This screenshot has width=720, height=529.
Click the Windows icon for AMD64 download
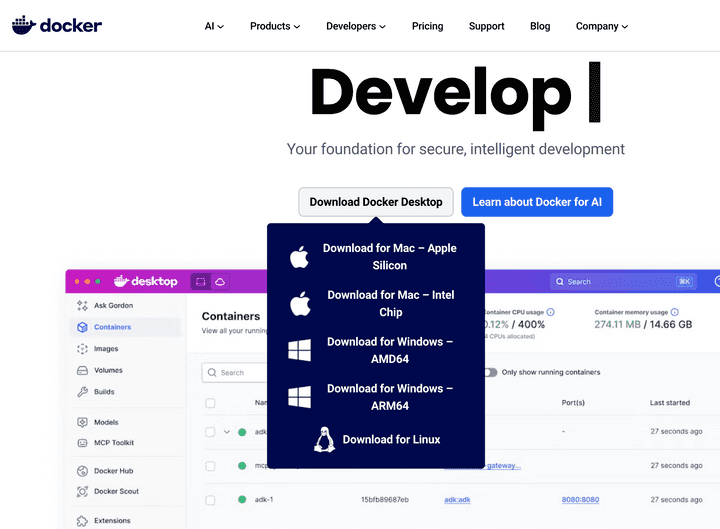tap(299, 350)
